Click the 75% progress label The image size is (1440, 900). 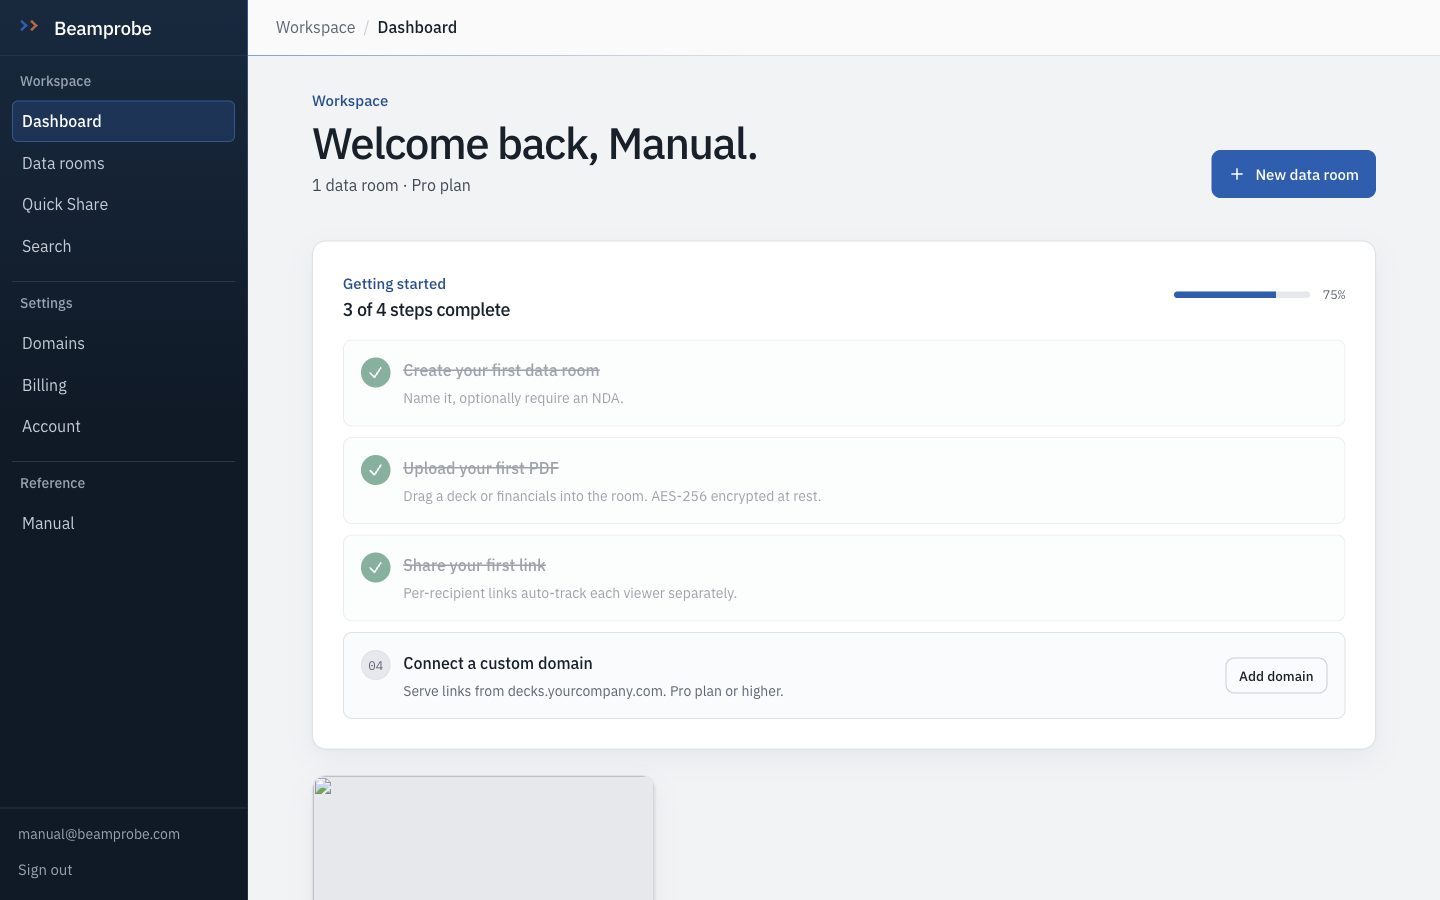(x=1334, y=295)
